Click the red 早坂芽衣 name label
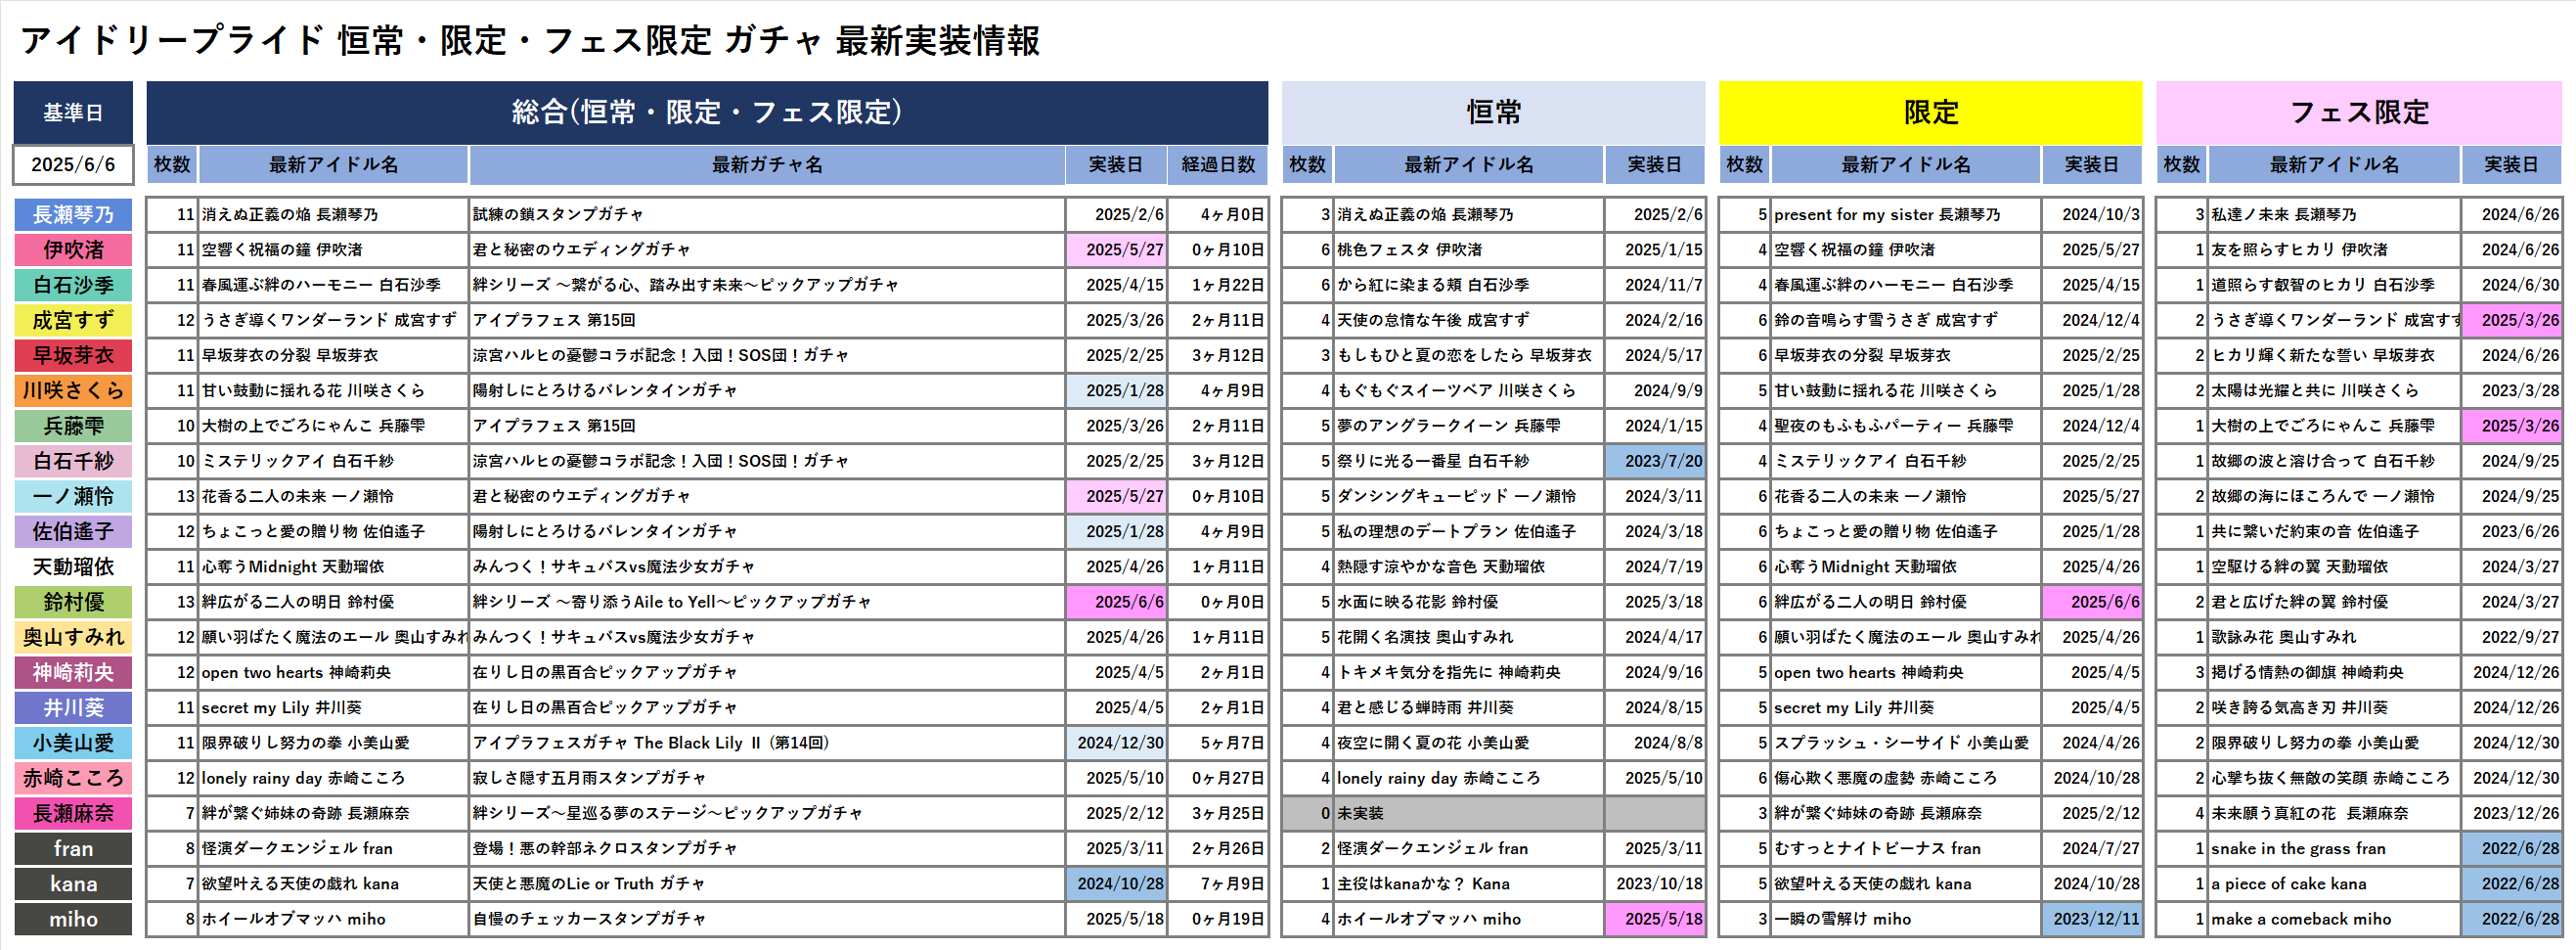The width and height of the screenshot is (2576, 950). [73, 356]
